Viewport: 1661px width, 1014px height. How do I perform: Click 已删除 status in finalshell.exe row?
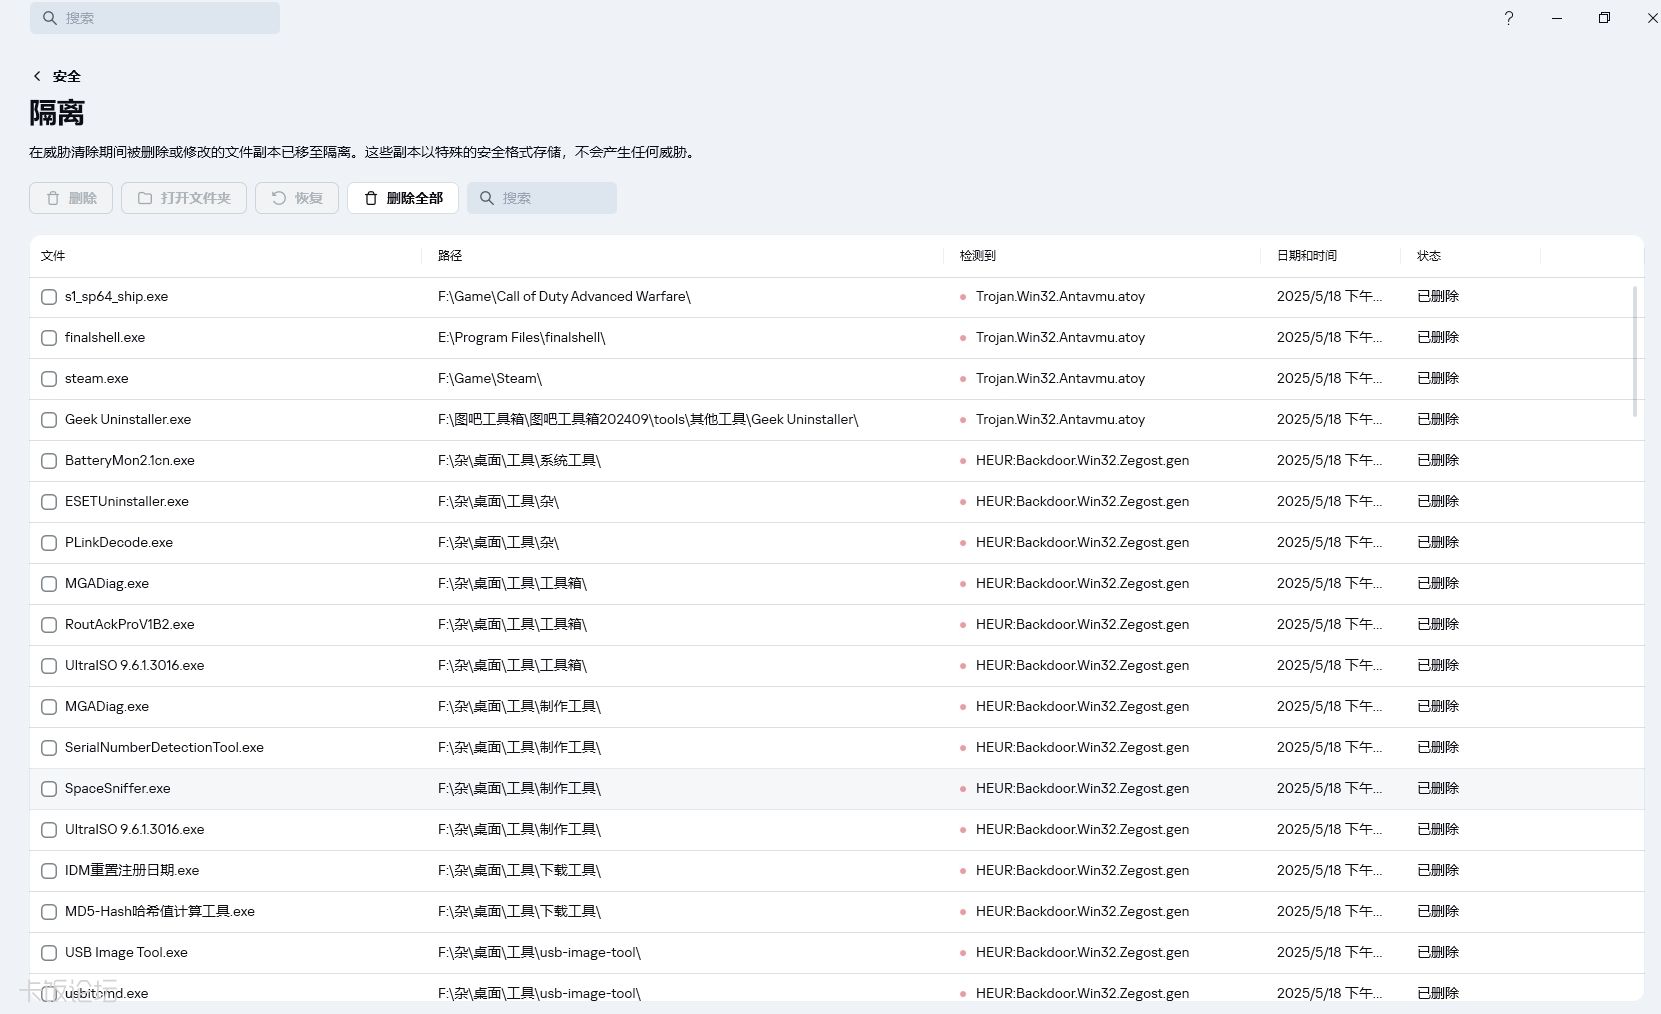point(1438,338)
